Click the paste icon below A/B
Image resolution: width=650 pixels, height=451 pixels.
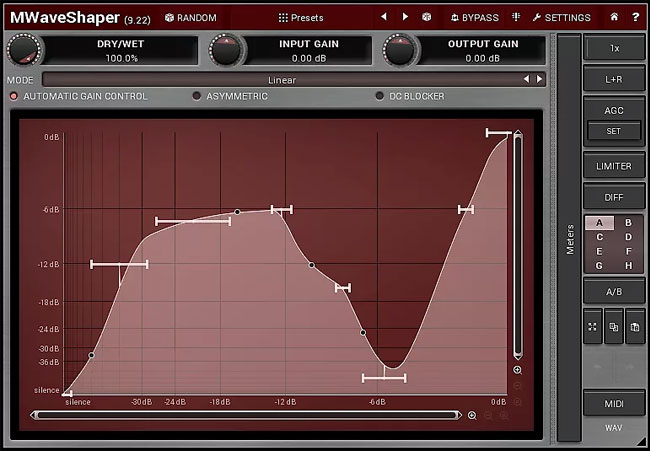click(635, 327)
